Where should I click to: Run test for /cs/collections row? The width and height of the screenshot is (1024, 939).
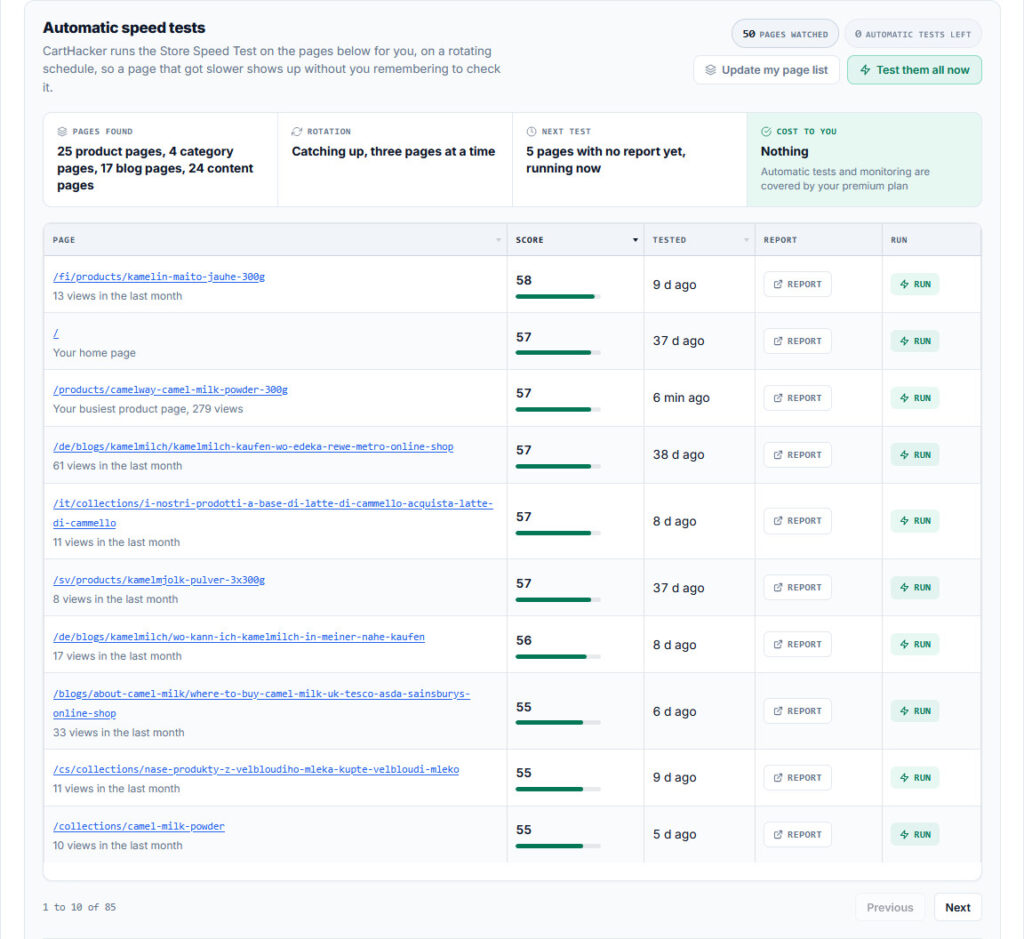click(915, 777)
